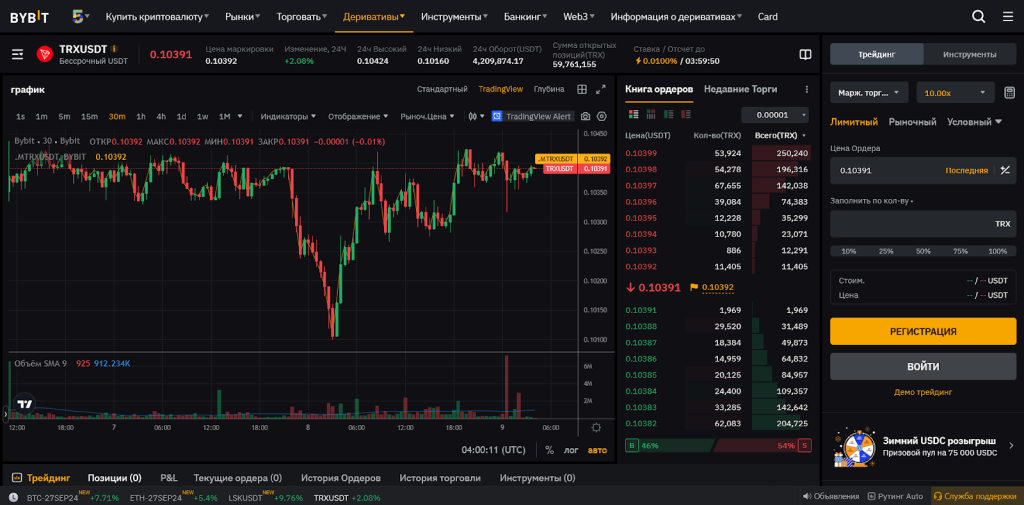Open the search magnifier in top bar

(x=979, y=16)
